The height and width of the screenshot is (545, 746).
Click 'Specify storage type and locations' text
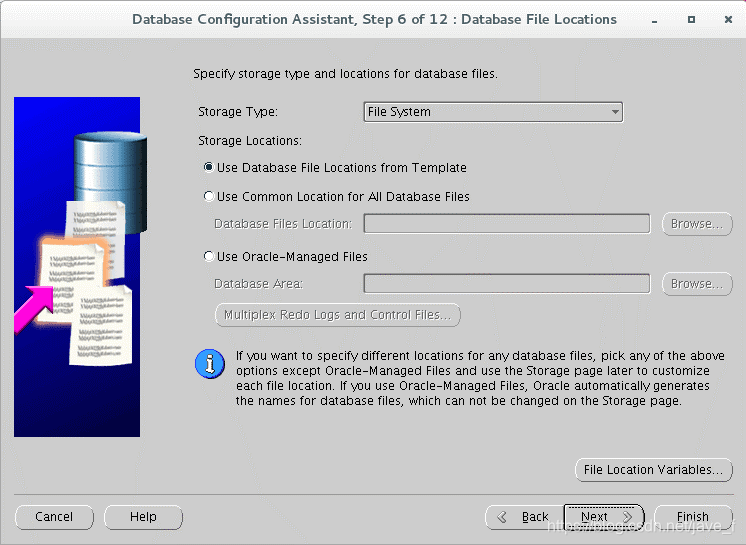click(345, 74)
